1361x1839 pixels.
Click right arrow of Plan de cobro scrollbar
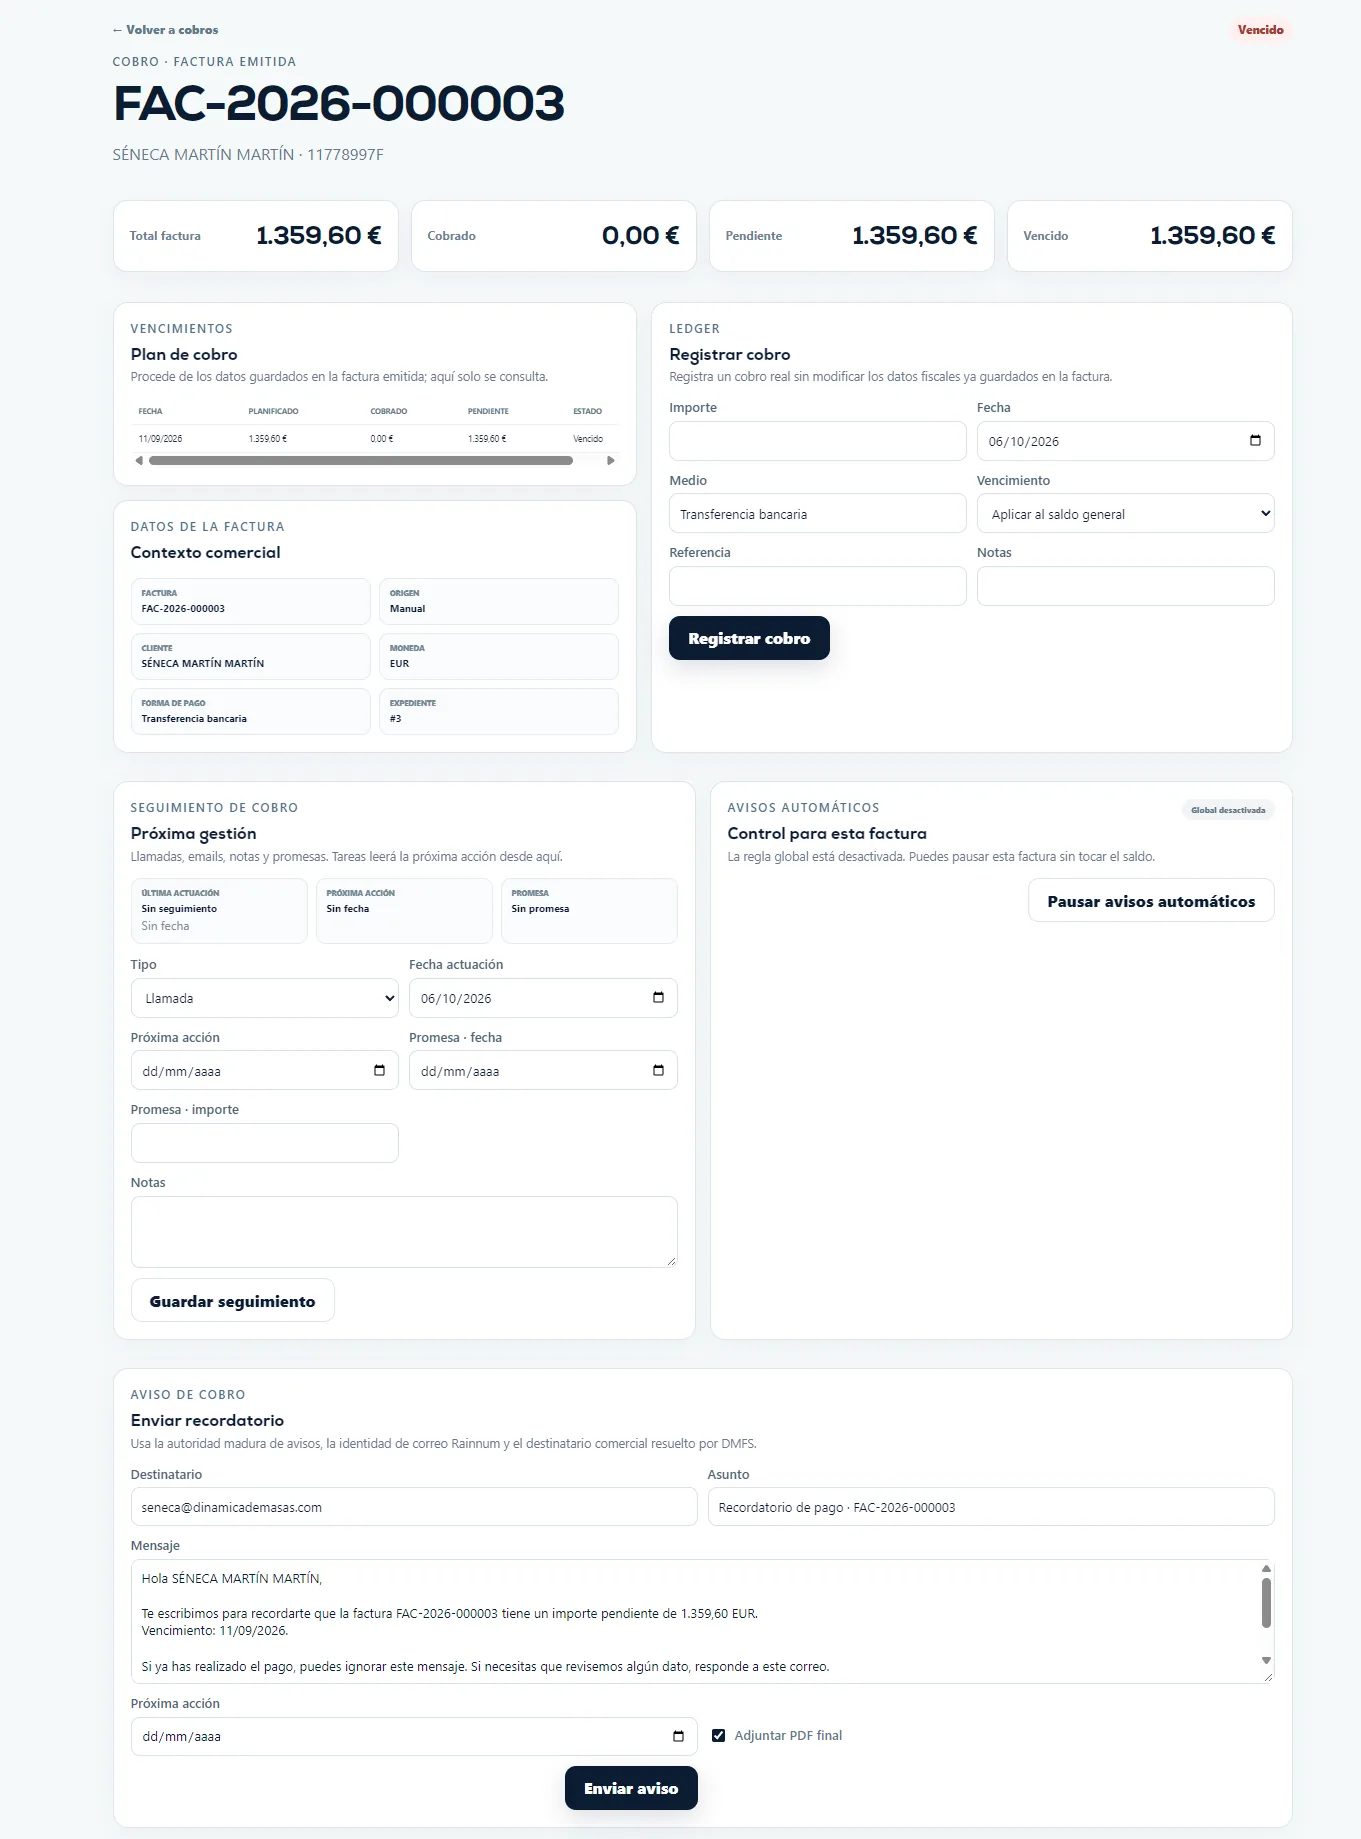click(611, 461)
